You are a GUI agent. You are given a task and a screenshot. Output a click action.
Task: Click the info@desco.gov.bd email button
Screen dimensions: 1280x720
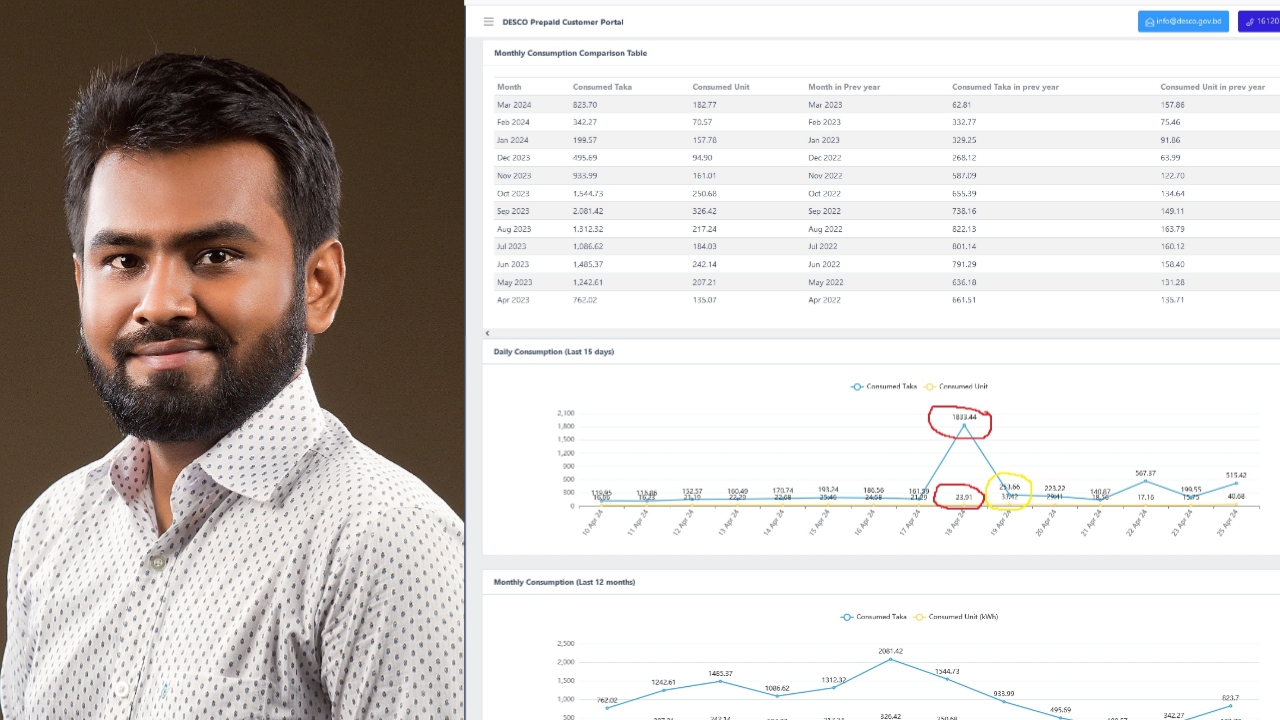[1183, 21]
